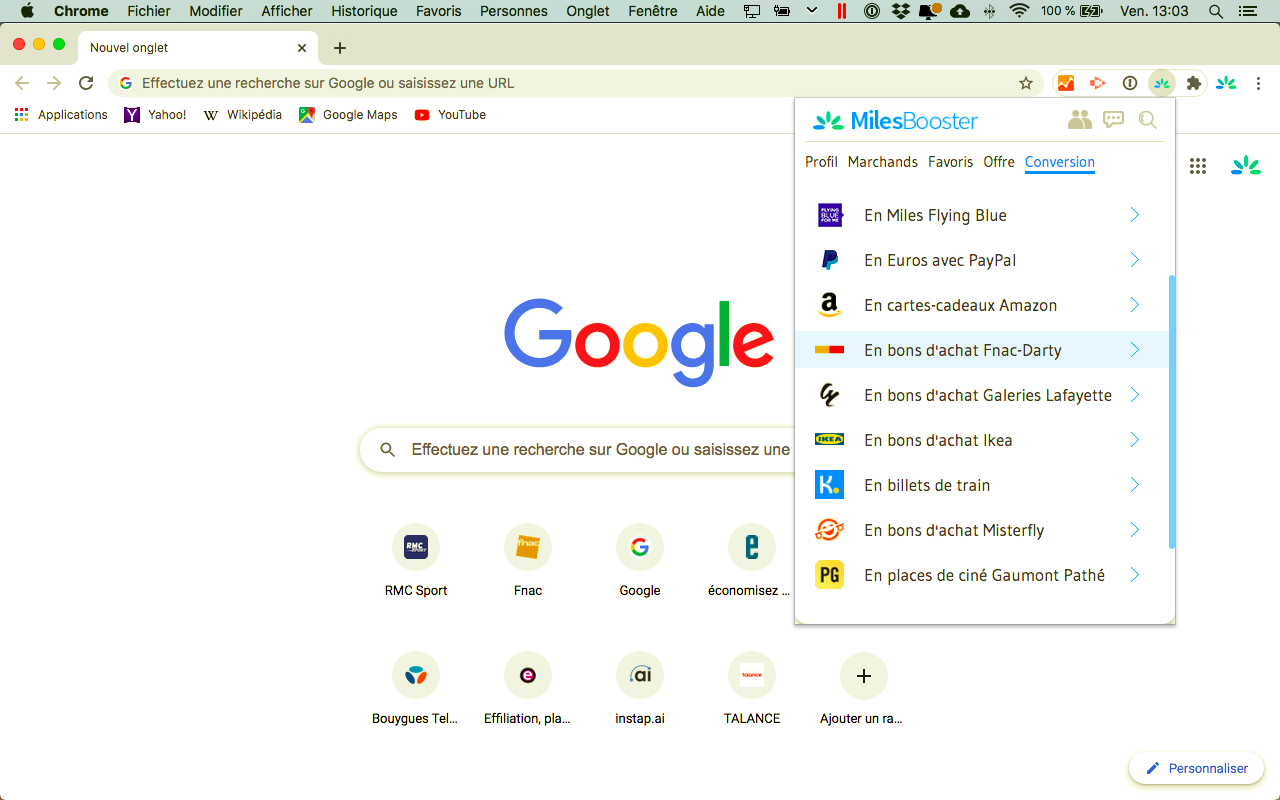Open the Bouygues Telecom shortcut tile
Viewport: 1280px width, 800px height.
coord(416,688)
